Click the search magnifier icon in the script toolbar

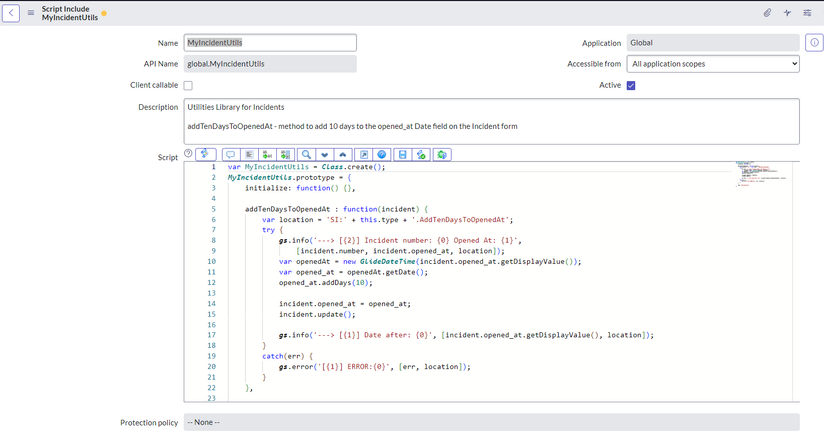tap(306, 154)
